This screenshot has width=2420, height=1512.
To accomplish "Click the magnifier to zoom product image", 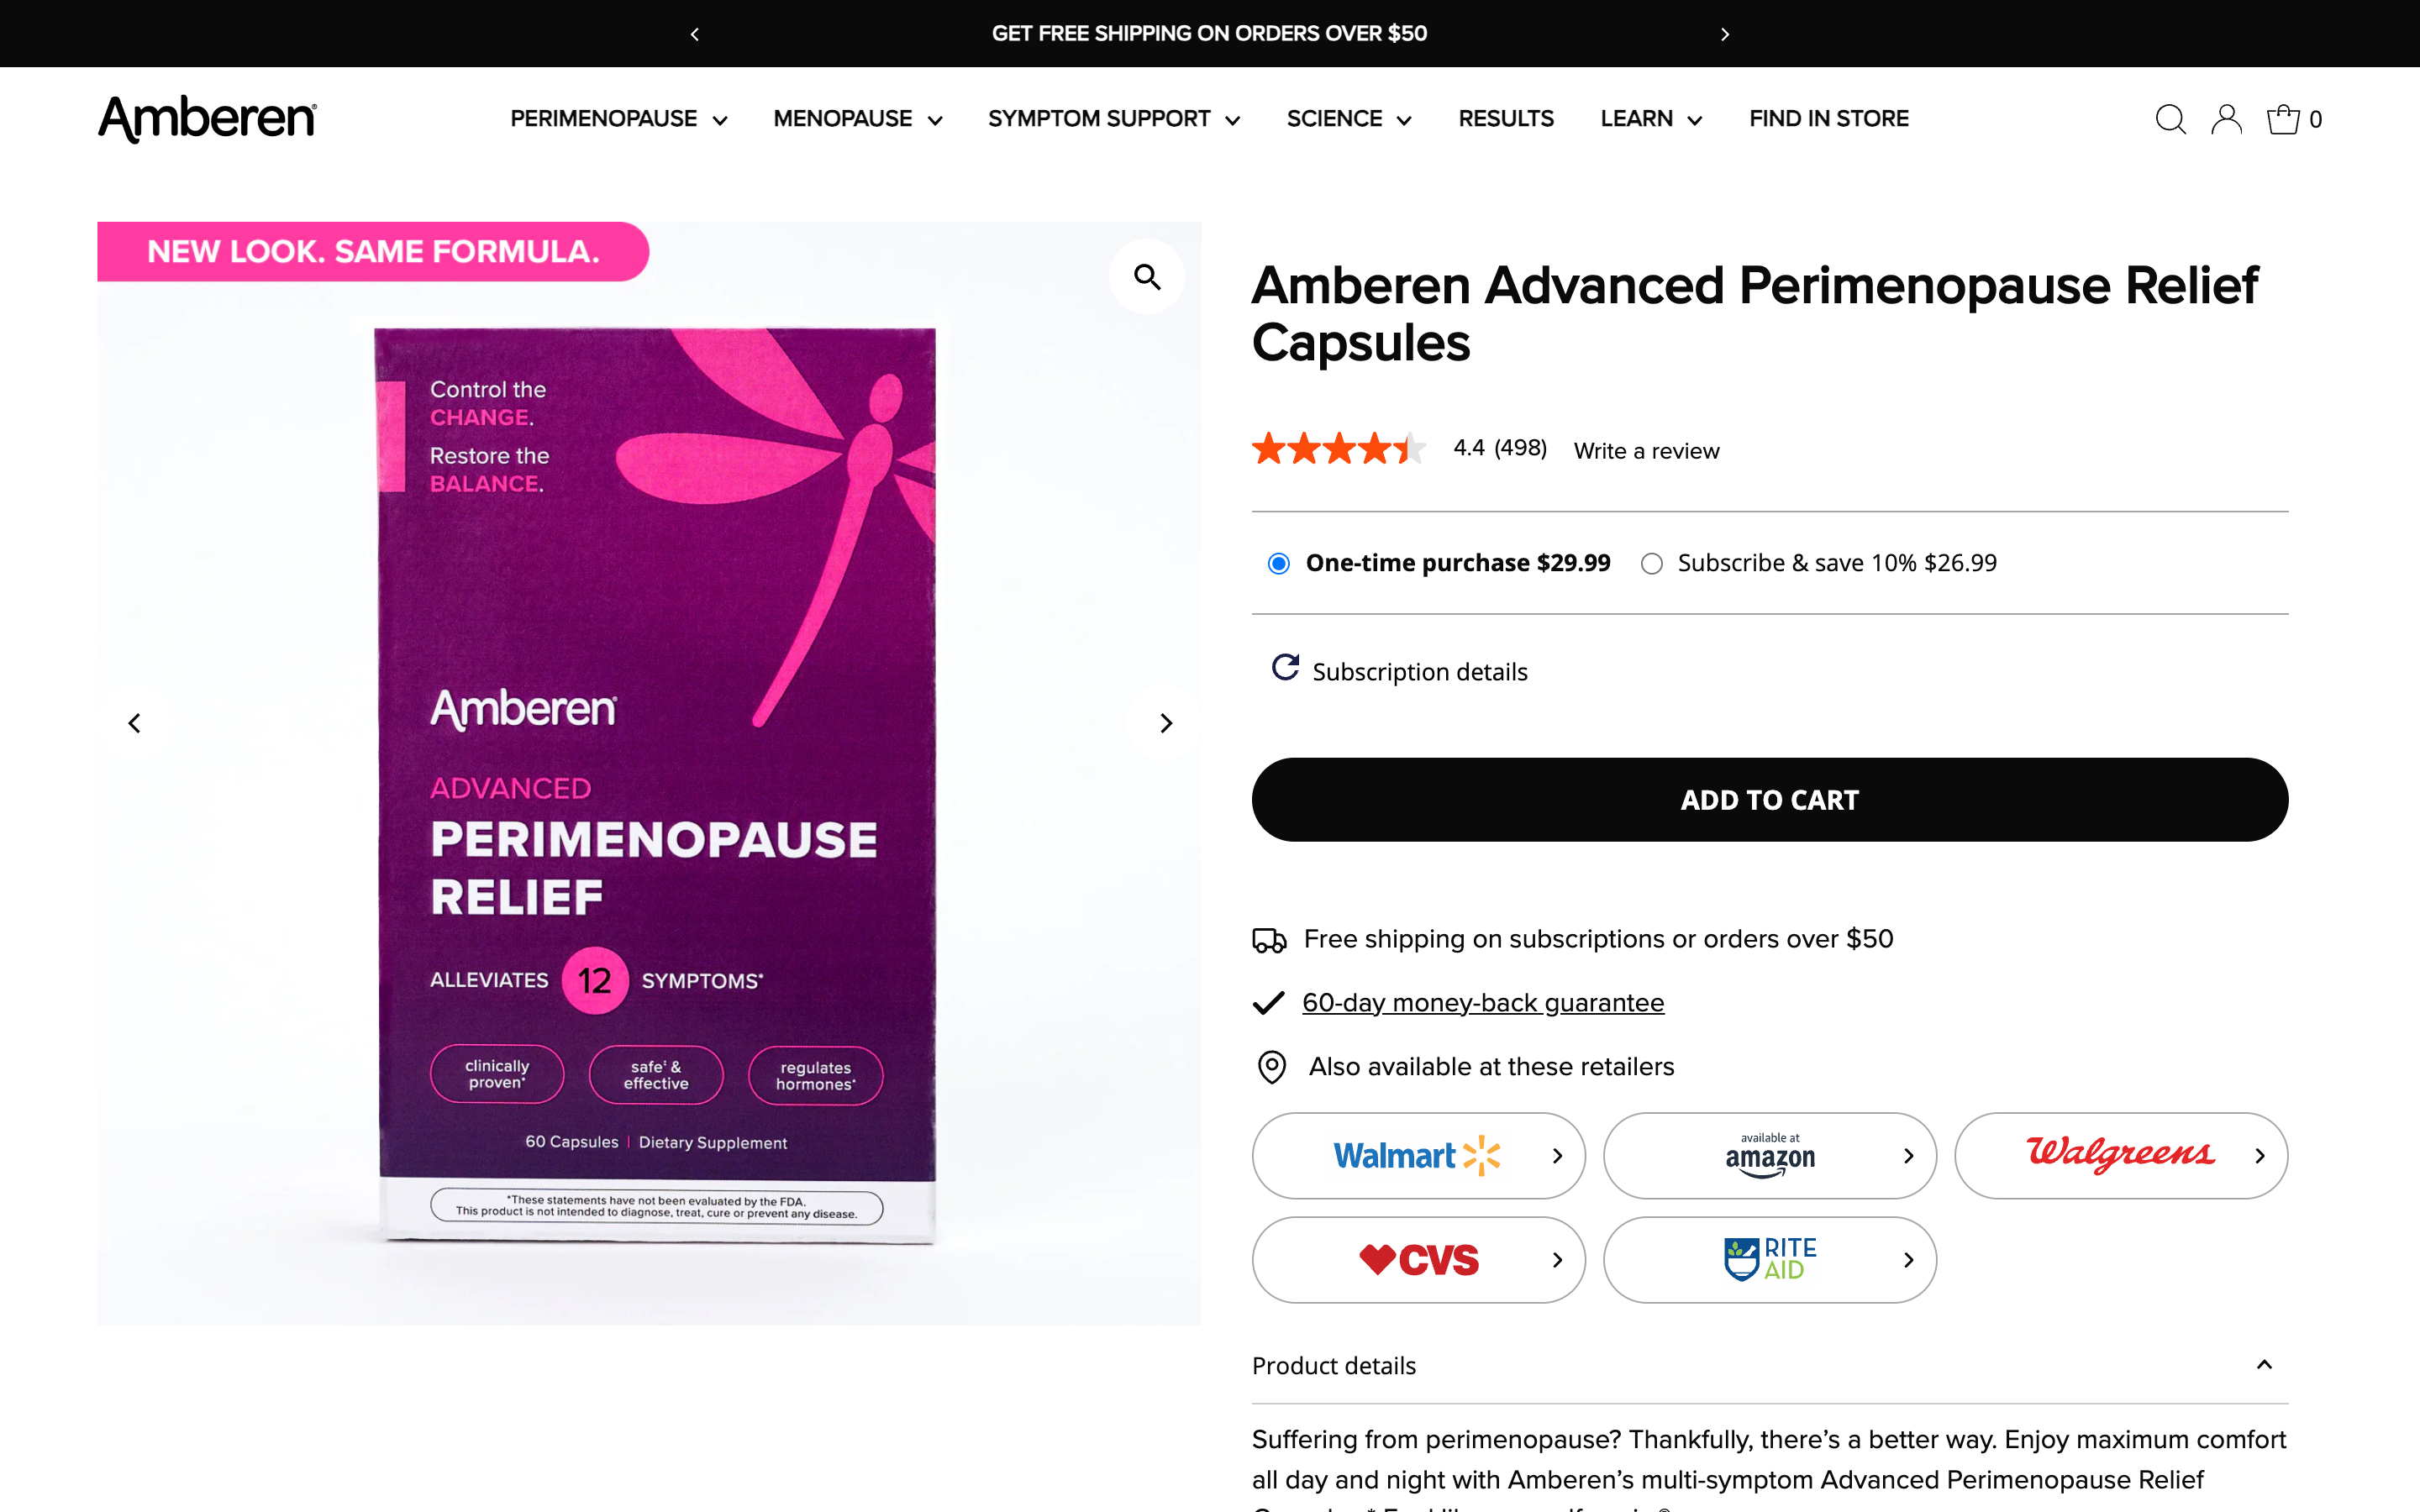I will (x=1146, y=276).
